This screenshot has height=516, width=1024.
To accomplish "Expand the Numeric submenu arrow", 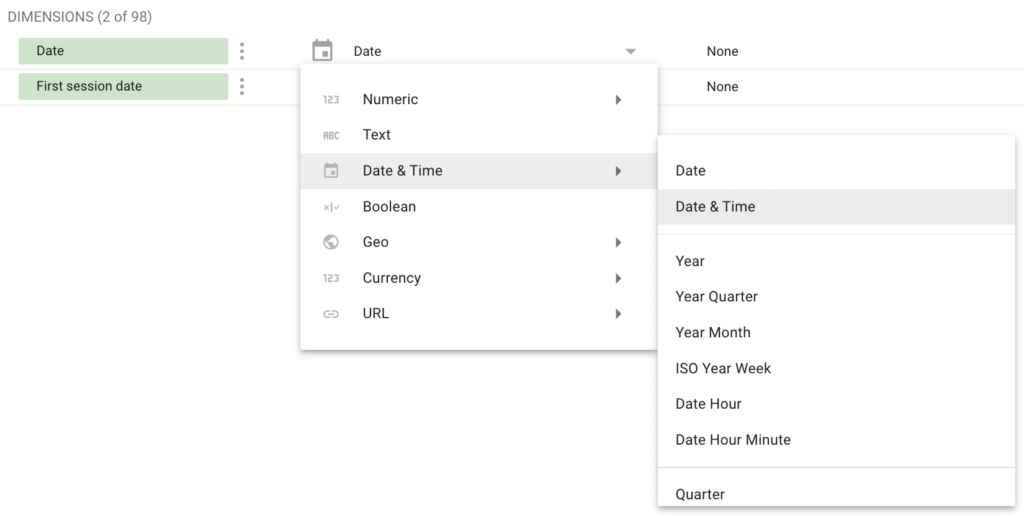I will click(618, 100).
